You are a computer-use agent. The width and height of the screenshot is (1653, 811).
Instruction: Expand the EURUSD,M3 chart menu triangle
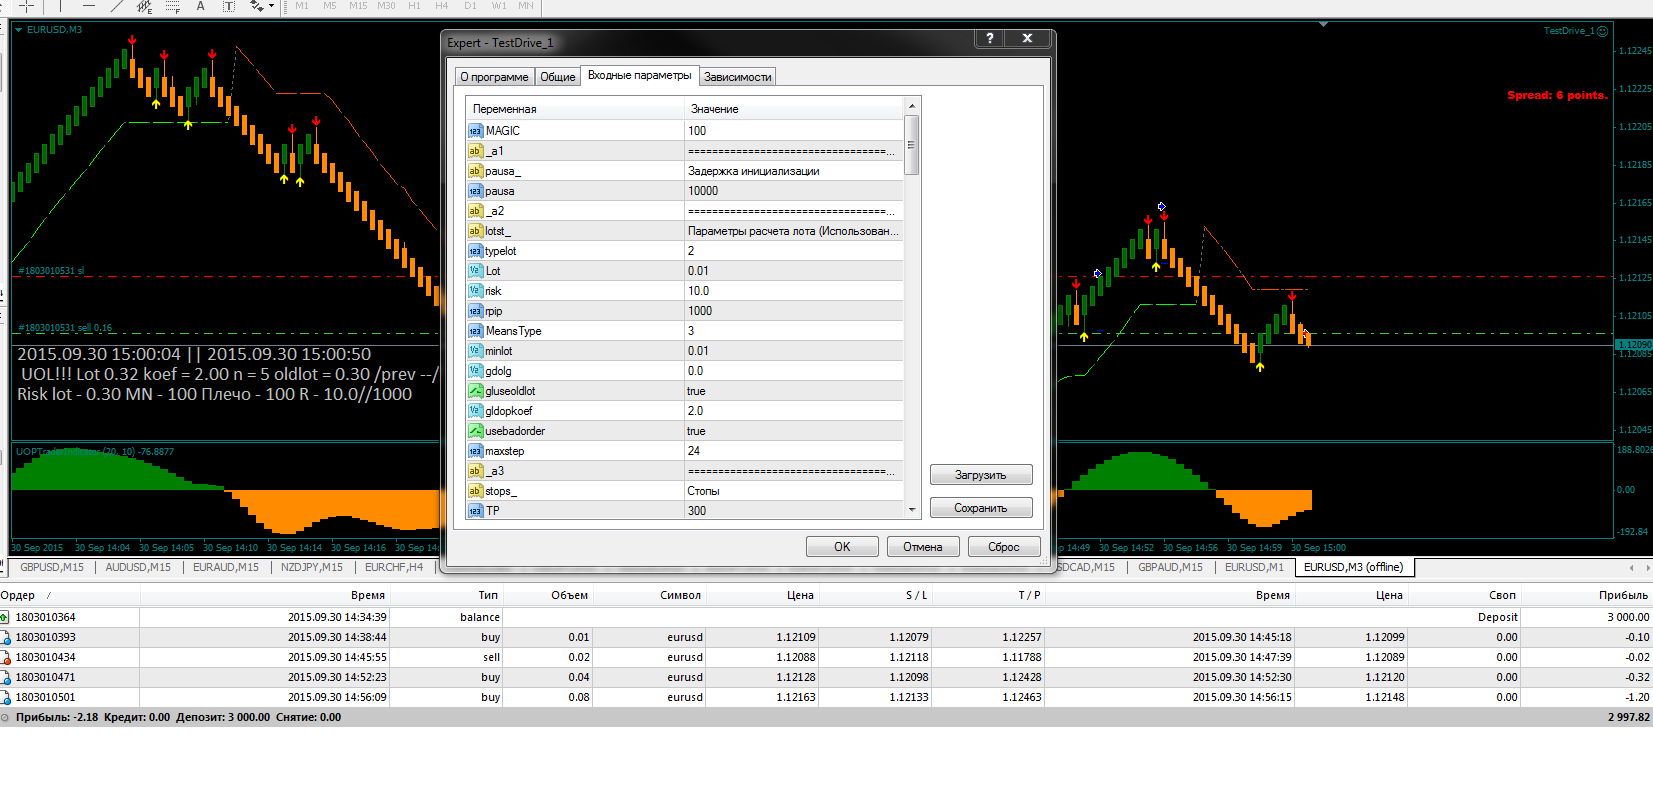pos(18,30)
